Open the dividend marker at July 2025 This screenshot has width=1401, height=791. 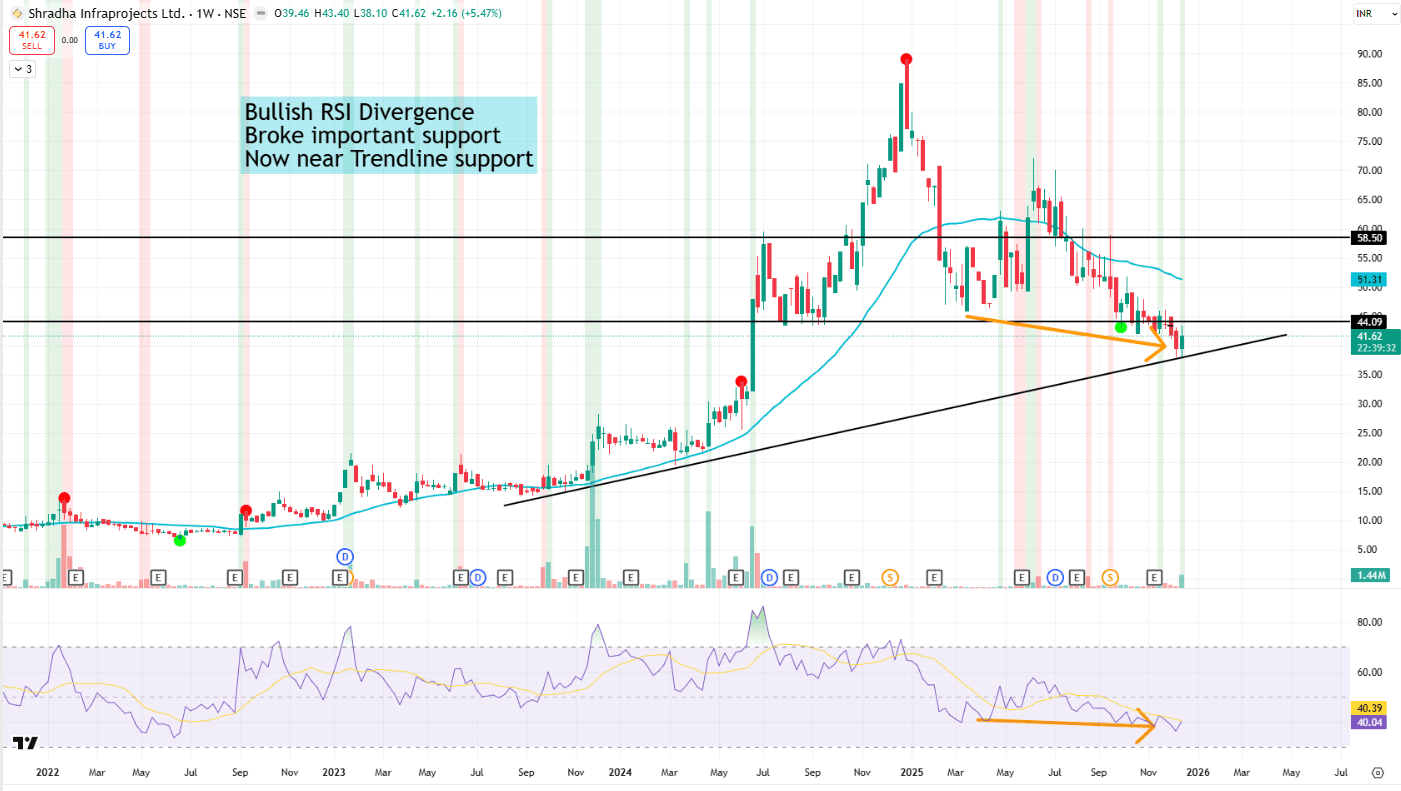[x=1055, y=577]
